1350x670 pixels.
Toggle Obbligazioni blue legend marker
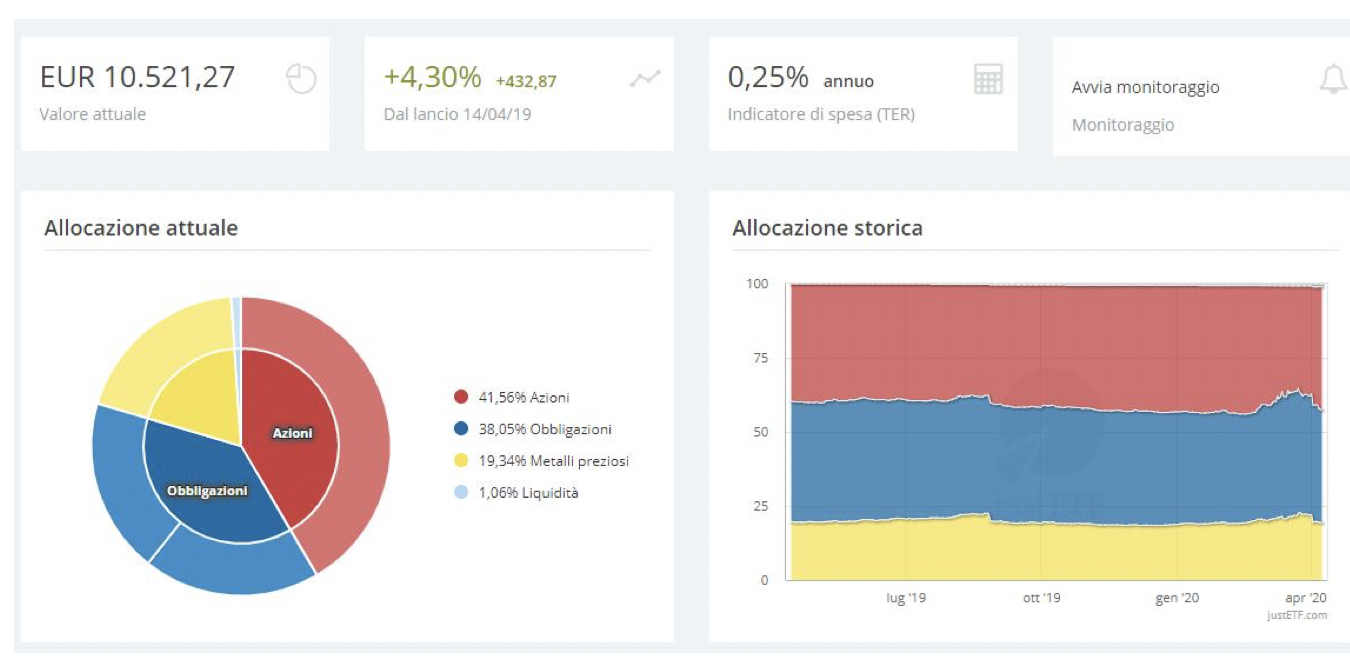pos(461,429)
